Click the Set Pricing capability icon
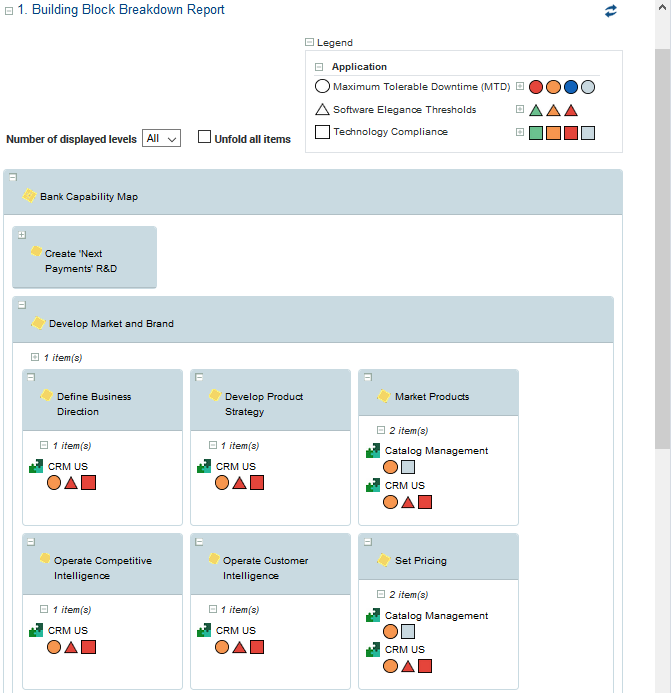Viewport: 671px width, 693px height. coord(384,560)
